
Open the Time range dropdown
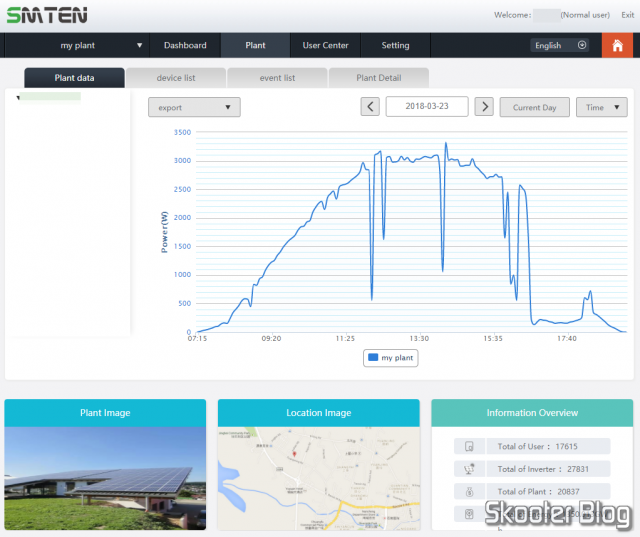[x=602, y=107]
